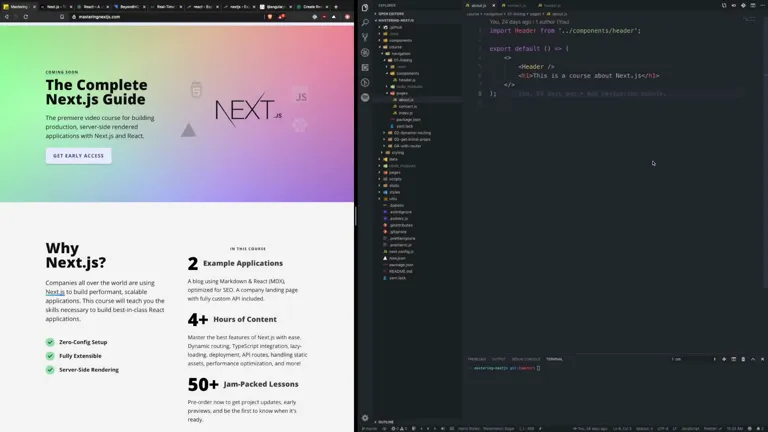Screen dimensions: 768x432
Task: Click the pages breadcrumb segment above the editor
Action: click(535, 14)
